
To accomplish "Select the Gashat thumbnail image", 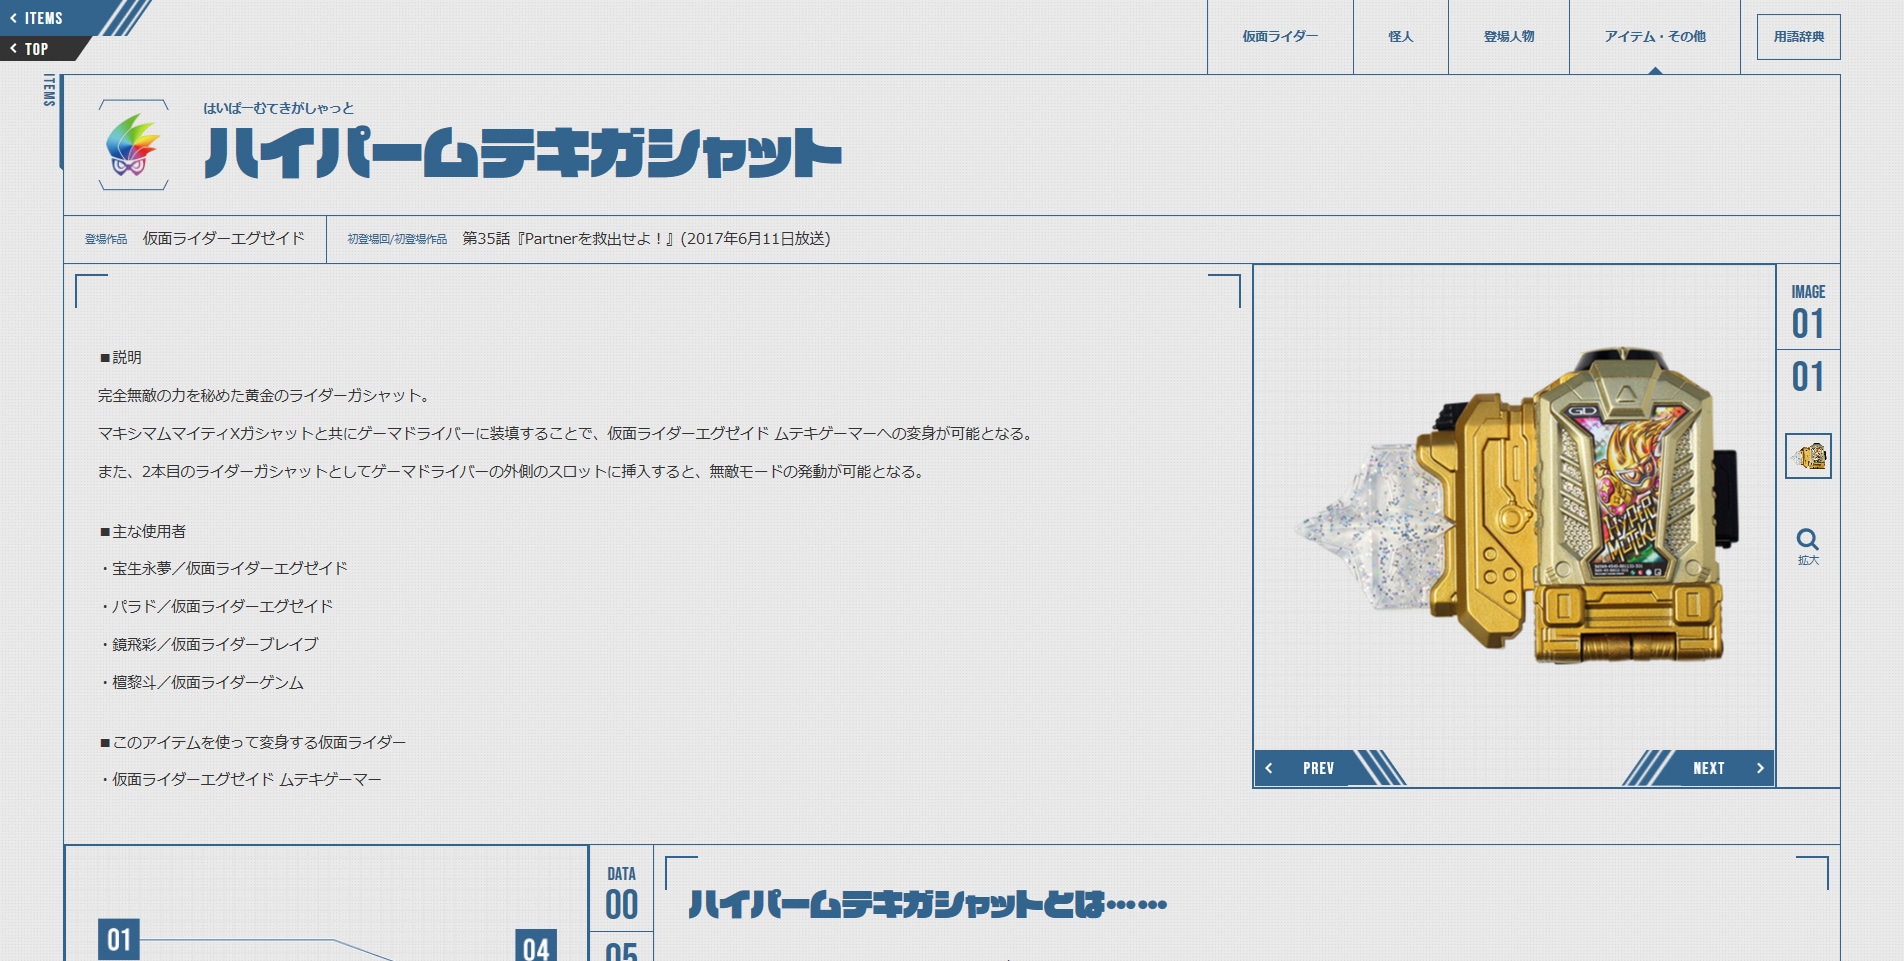I will click(x=1808, y=456).
